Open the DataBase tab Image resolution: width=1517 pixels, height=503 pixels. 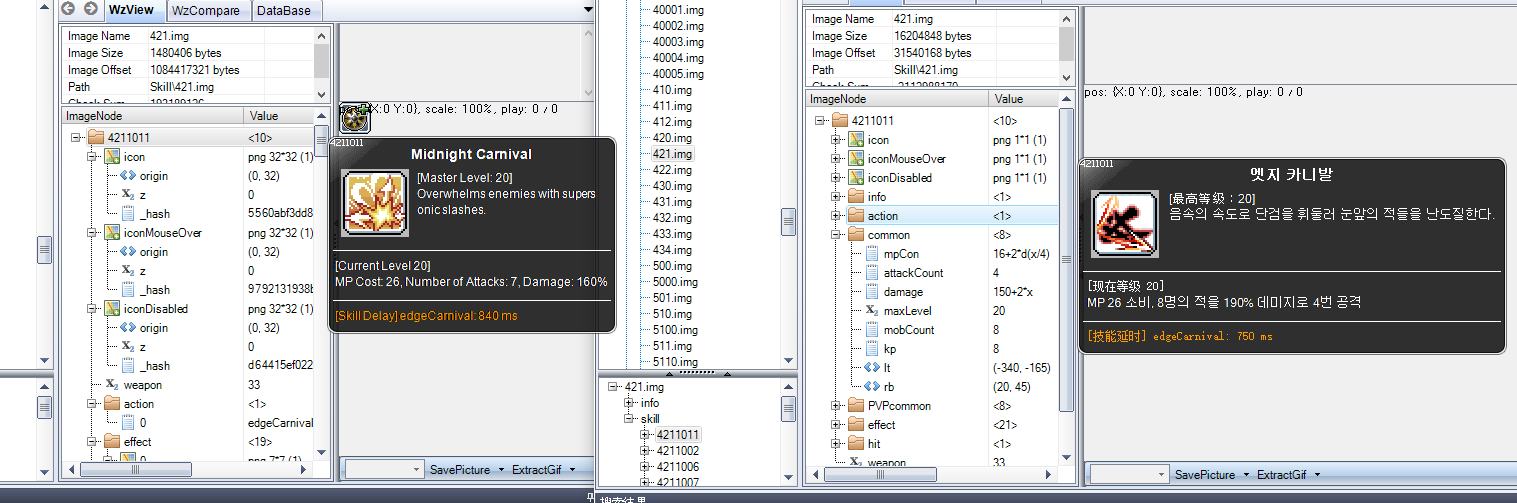coord(285,11)
